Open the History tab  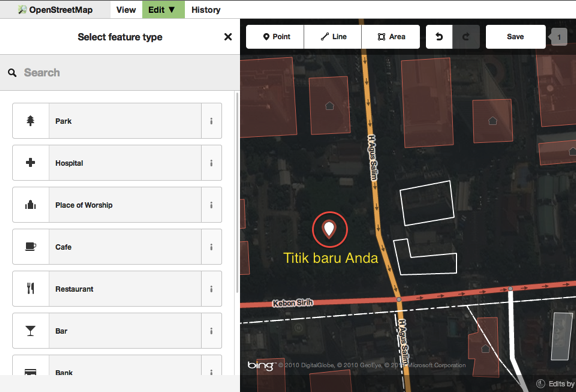click(206, 10)
